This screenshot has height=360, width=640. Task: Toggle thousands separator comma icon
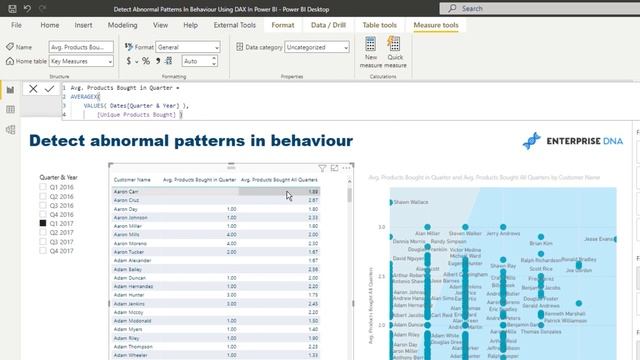[158, 61]
